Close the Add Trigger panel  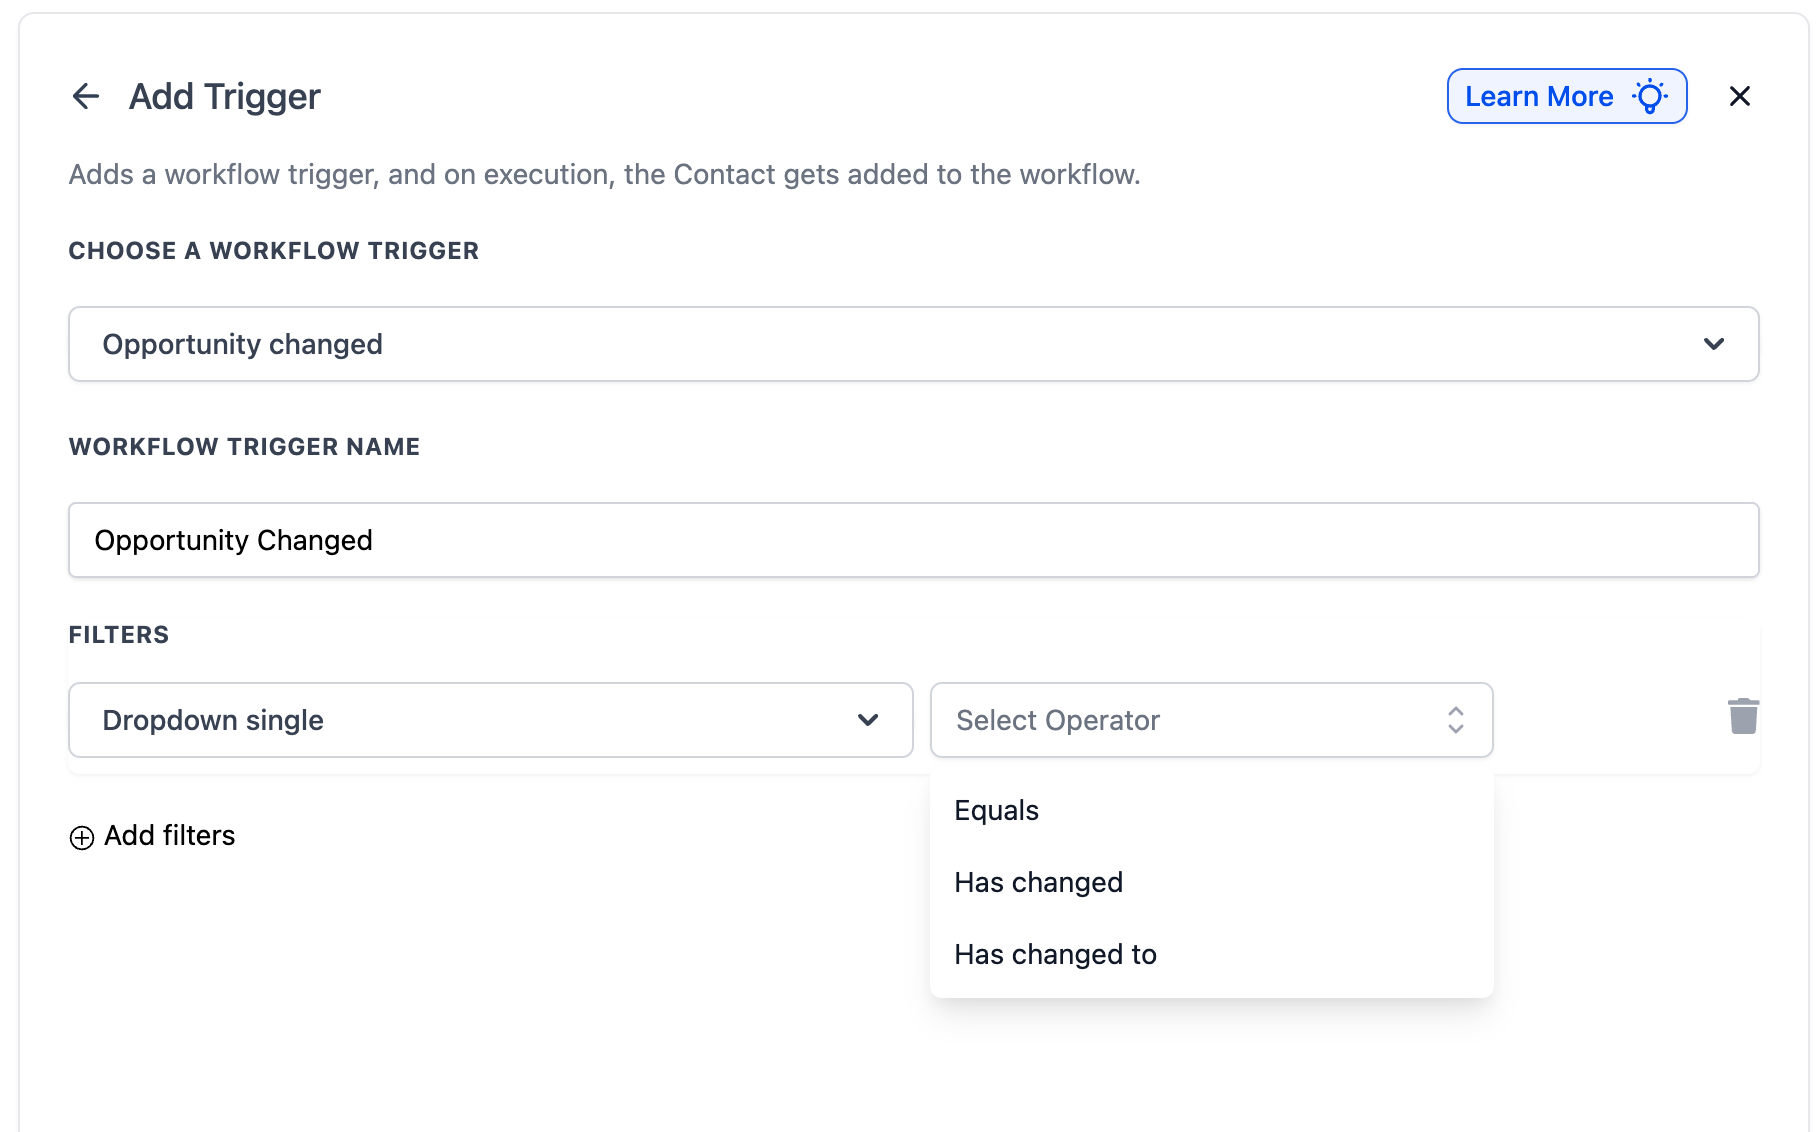(1740, 96)
